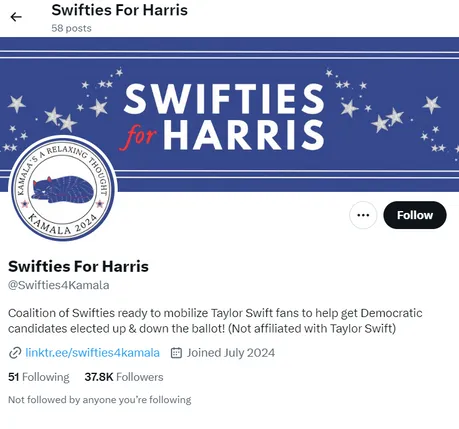Click the @Swifties4Kamala handle
This screenshot has width=459, height=429.
tap(59, 285)
